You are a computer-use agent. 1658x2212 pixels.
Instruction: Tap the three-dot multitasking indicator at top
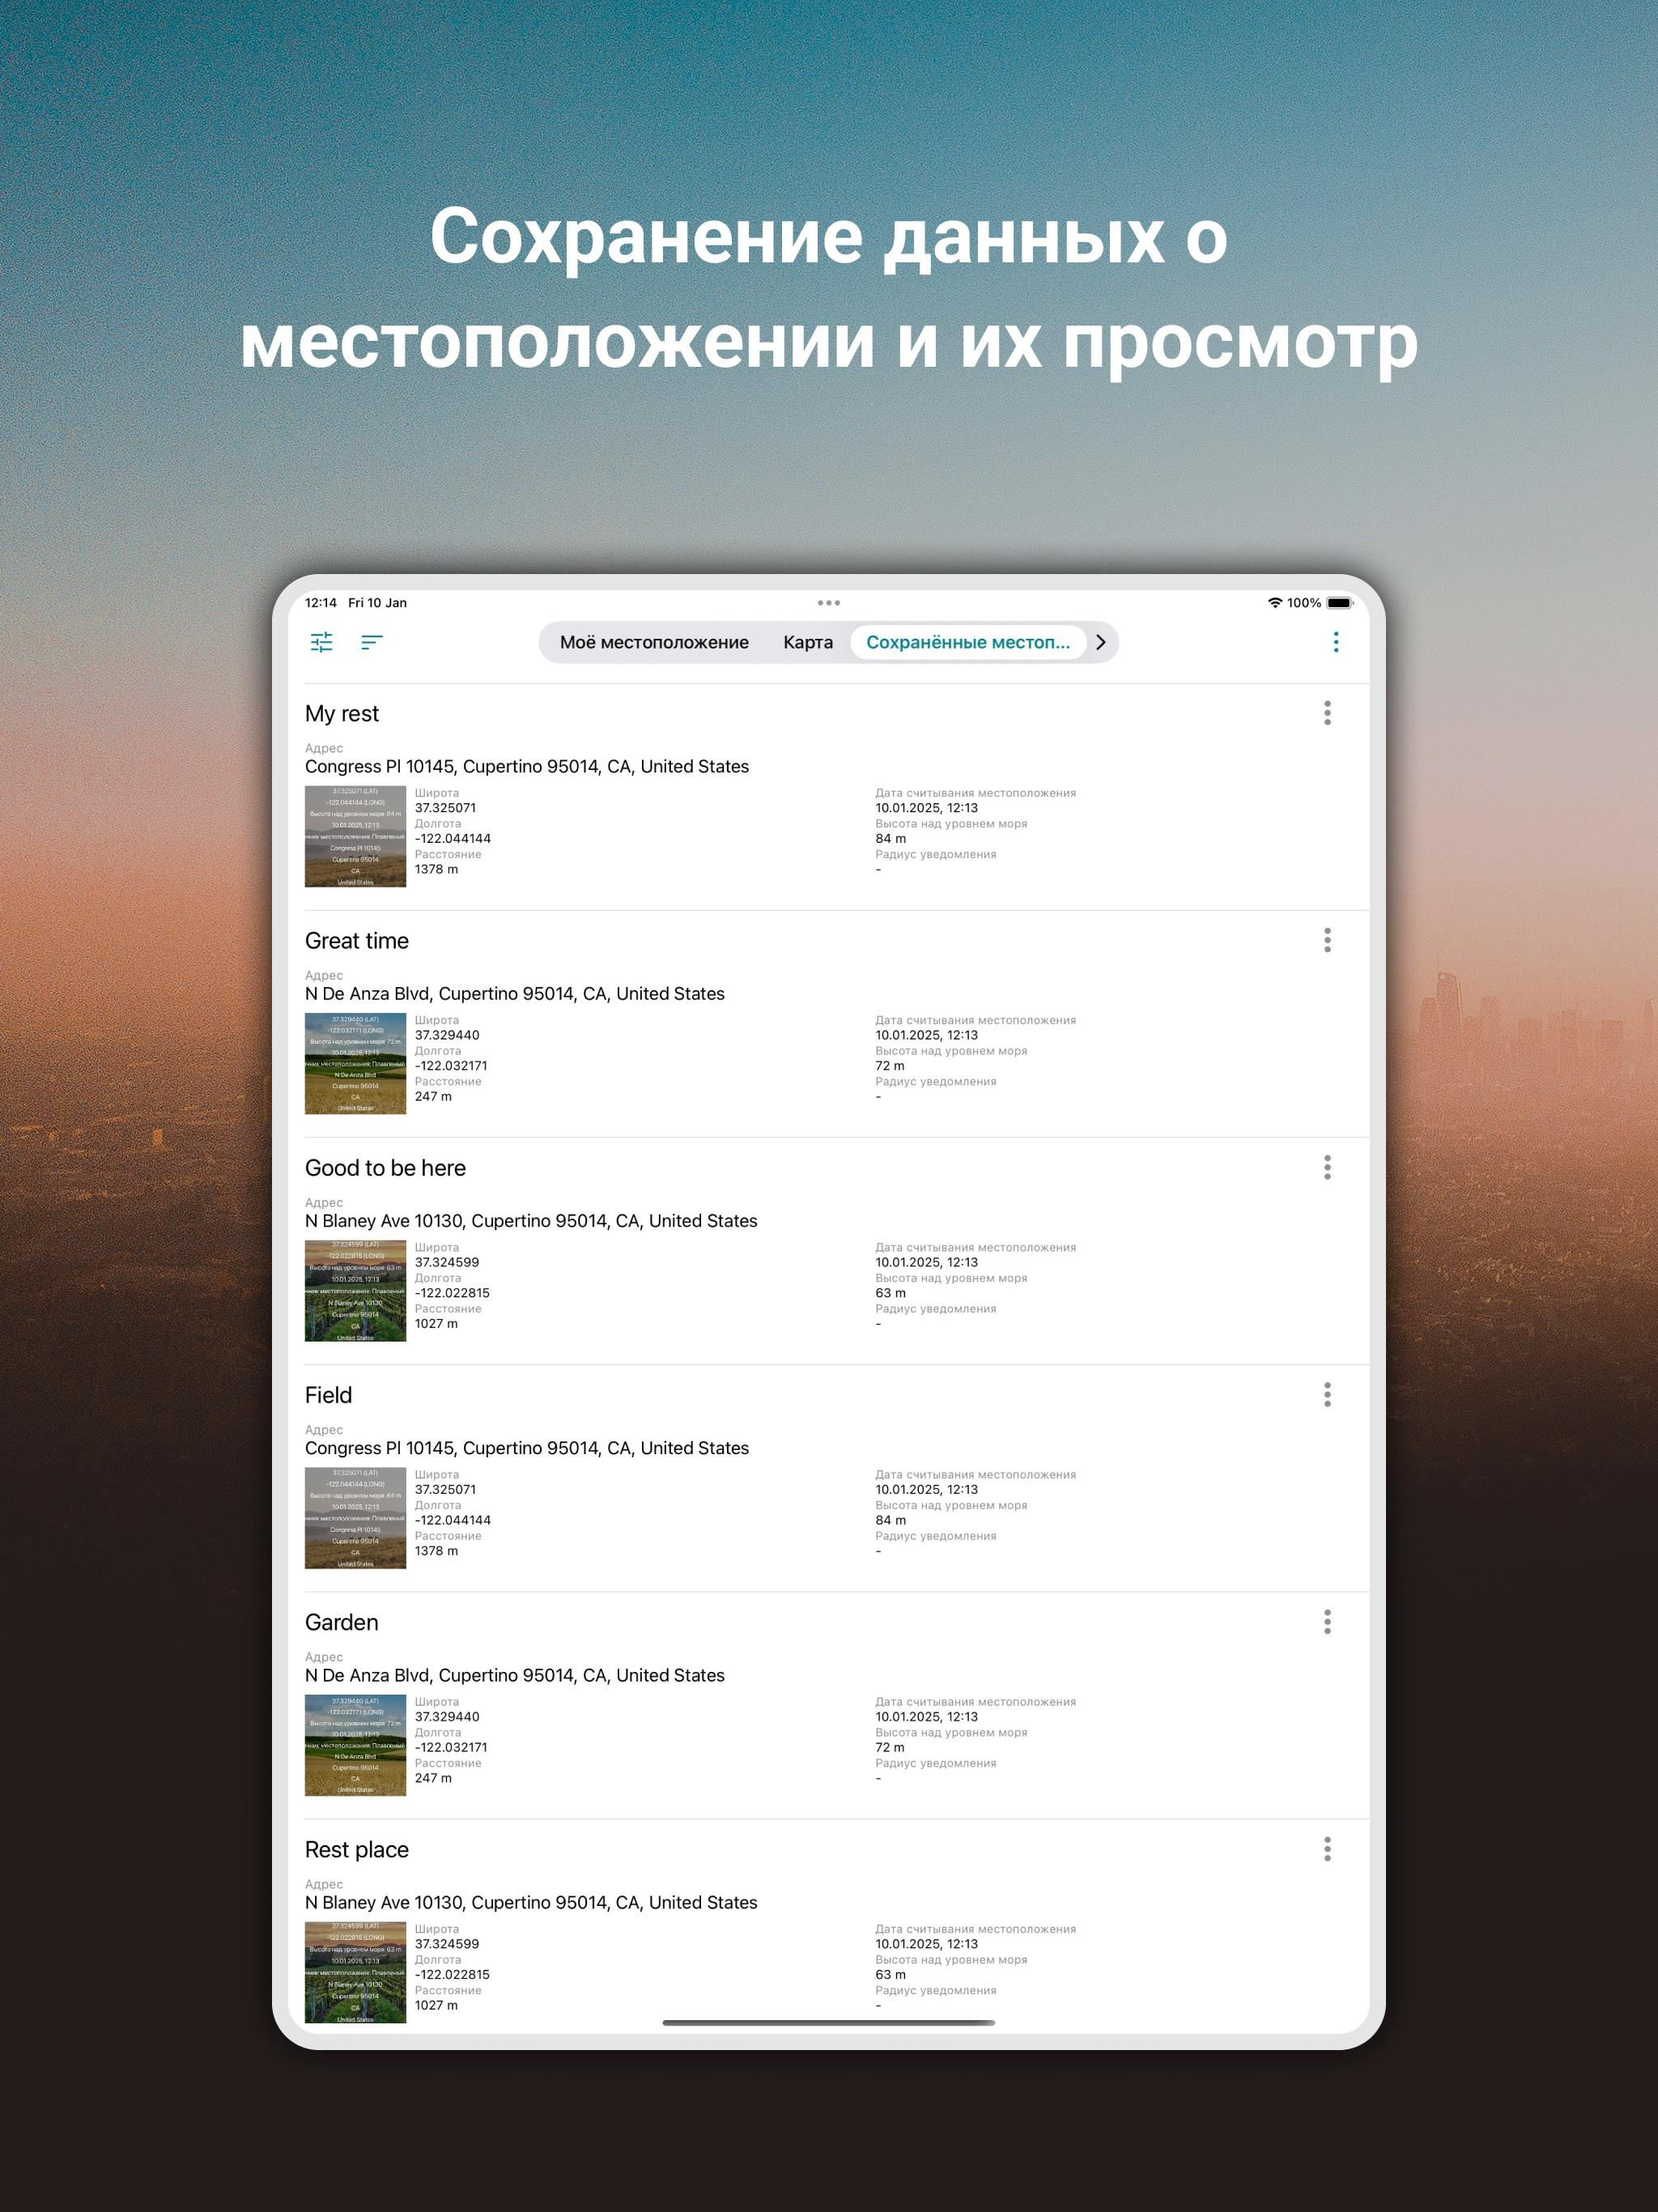(828, 603)
